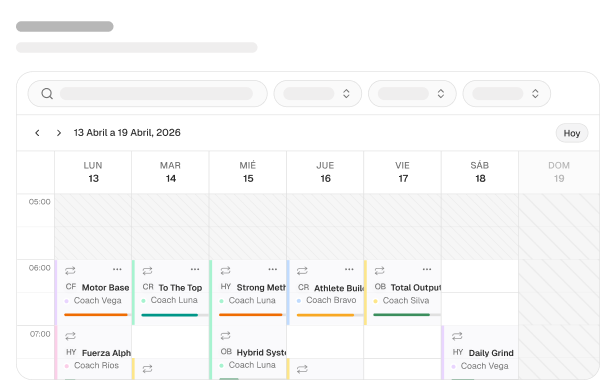Click the 07:00 time label
The image size is (600, 380).
point(40,334)
